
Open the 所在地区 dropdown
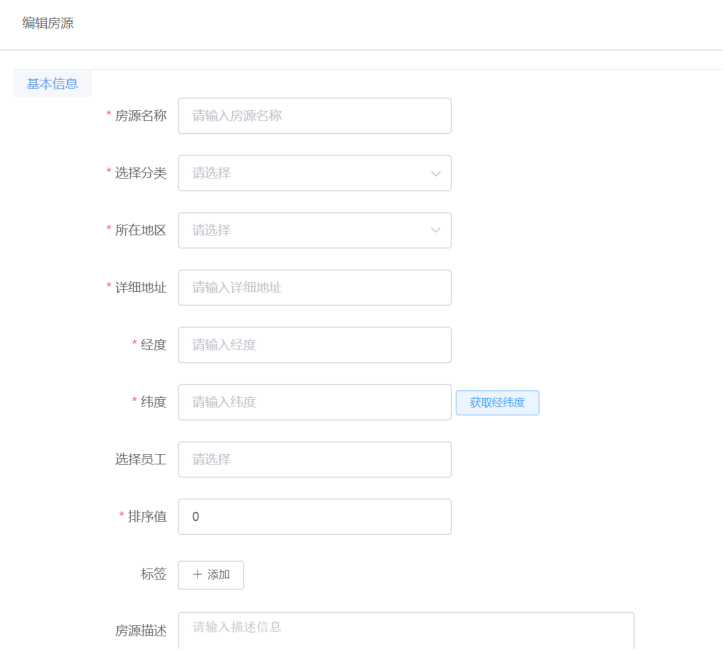[x=314, y=230]
